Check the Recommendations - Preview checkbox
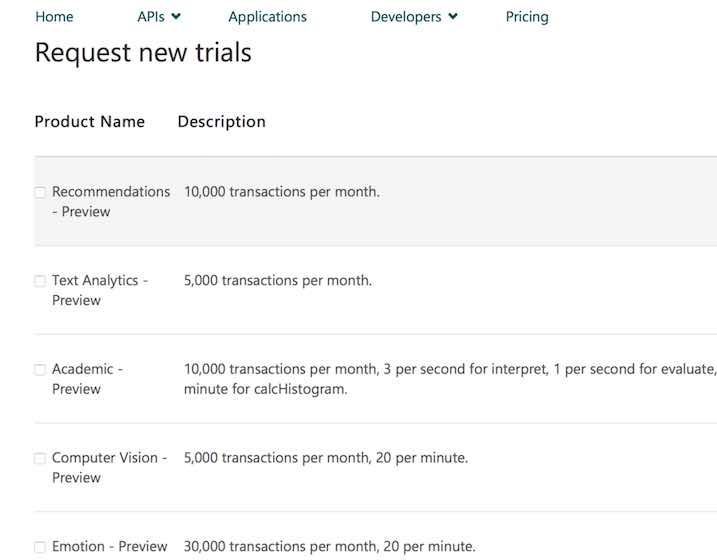This screenshot has width=717, height=560. (x=40, y=192)
